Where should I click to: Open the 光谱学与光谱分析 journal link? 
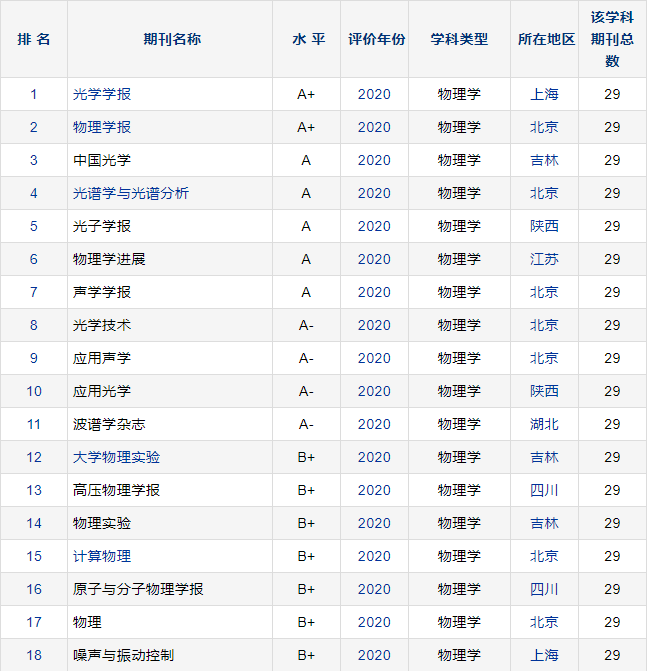coord(131,193)
